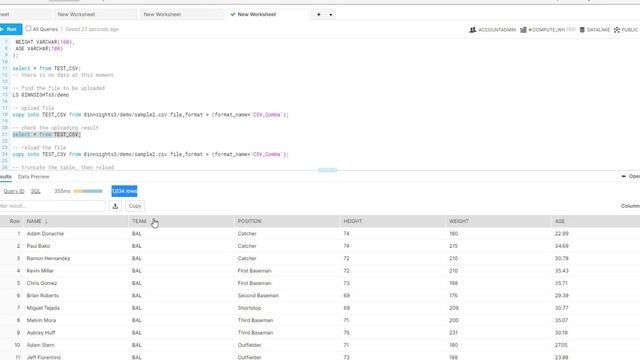Click age value 22.99
This screenshot has width=640, height=360.
point(562,234)
